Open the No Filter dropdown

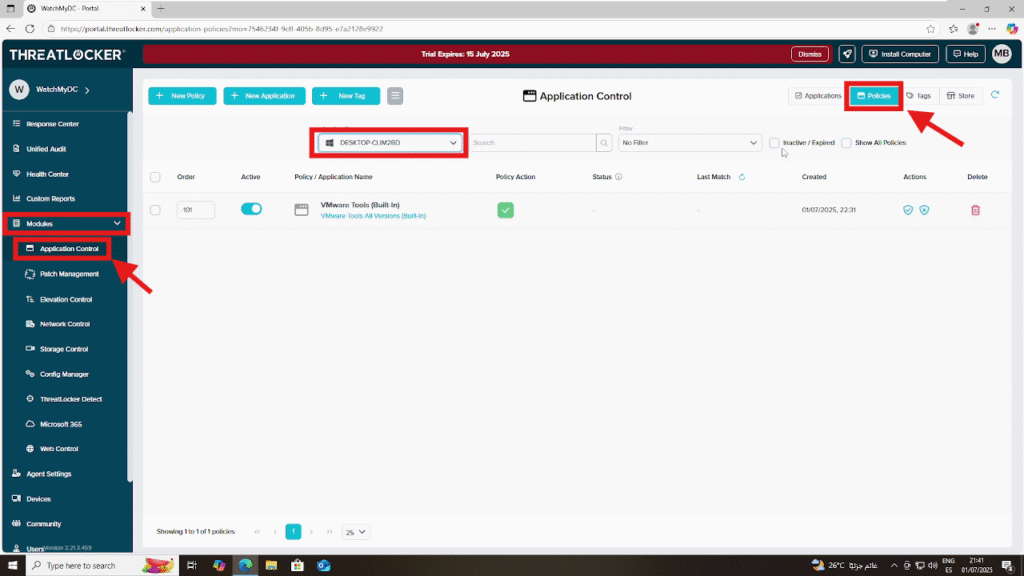point(690,143)
